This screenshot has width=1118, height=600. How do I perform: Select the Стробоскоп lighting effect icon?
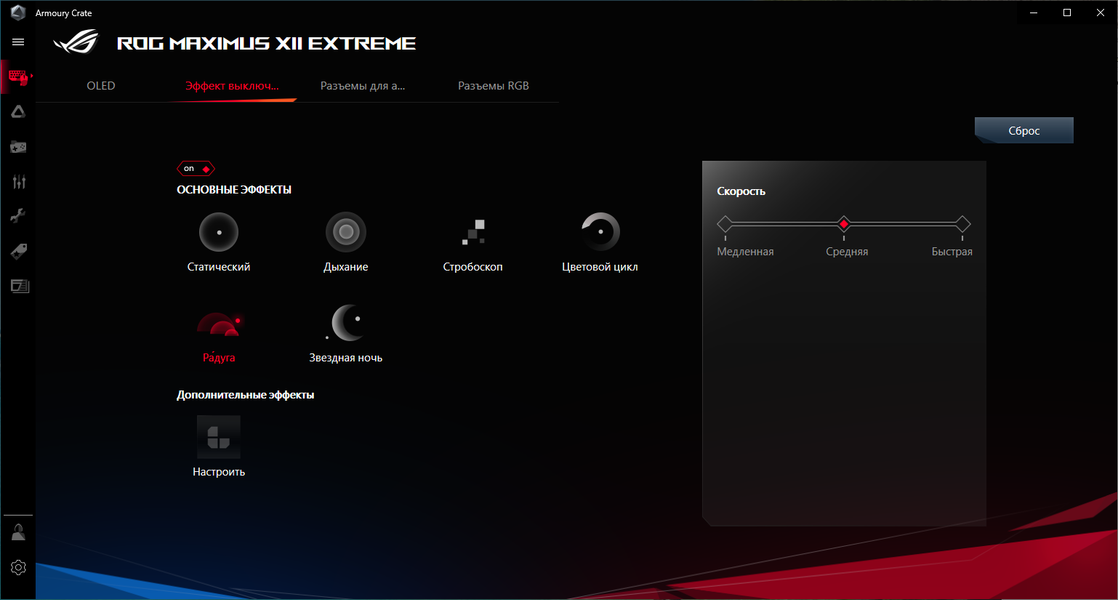(x=473, y=232)
